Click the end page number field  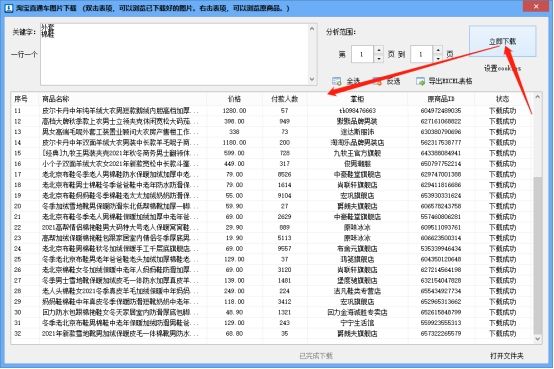(422, 54)
